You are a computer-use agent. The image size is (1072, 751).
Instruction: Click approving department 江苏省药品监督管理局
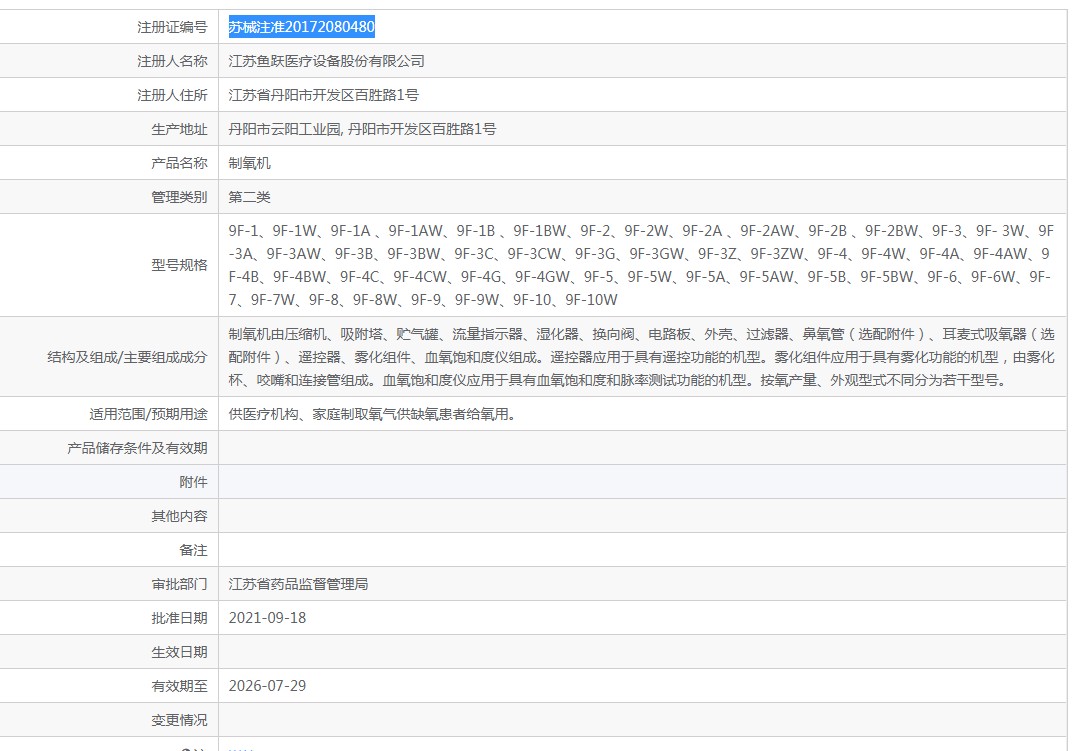[298, 584]
